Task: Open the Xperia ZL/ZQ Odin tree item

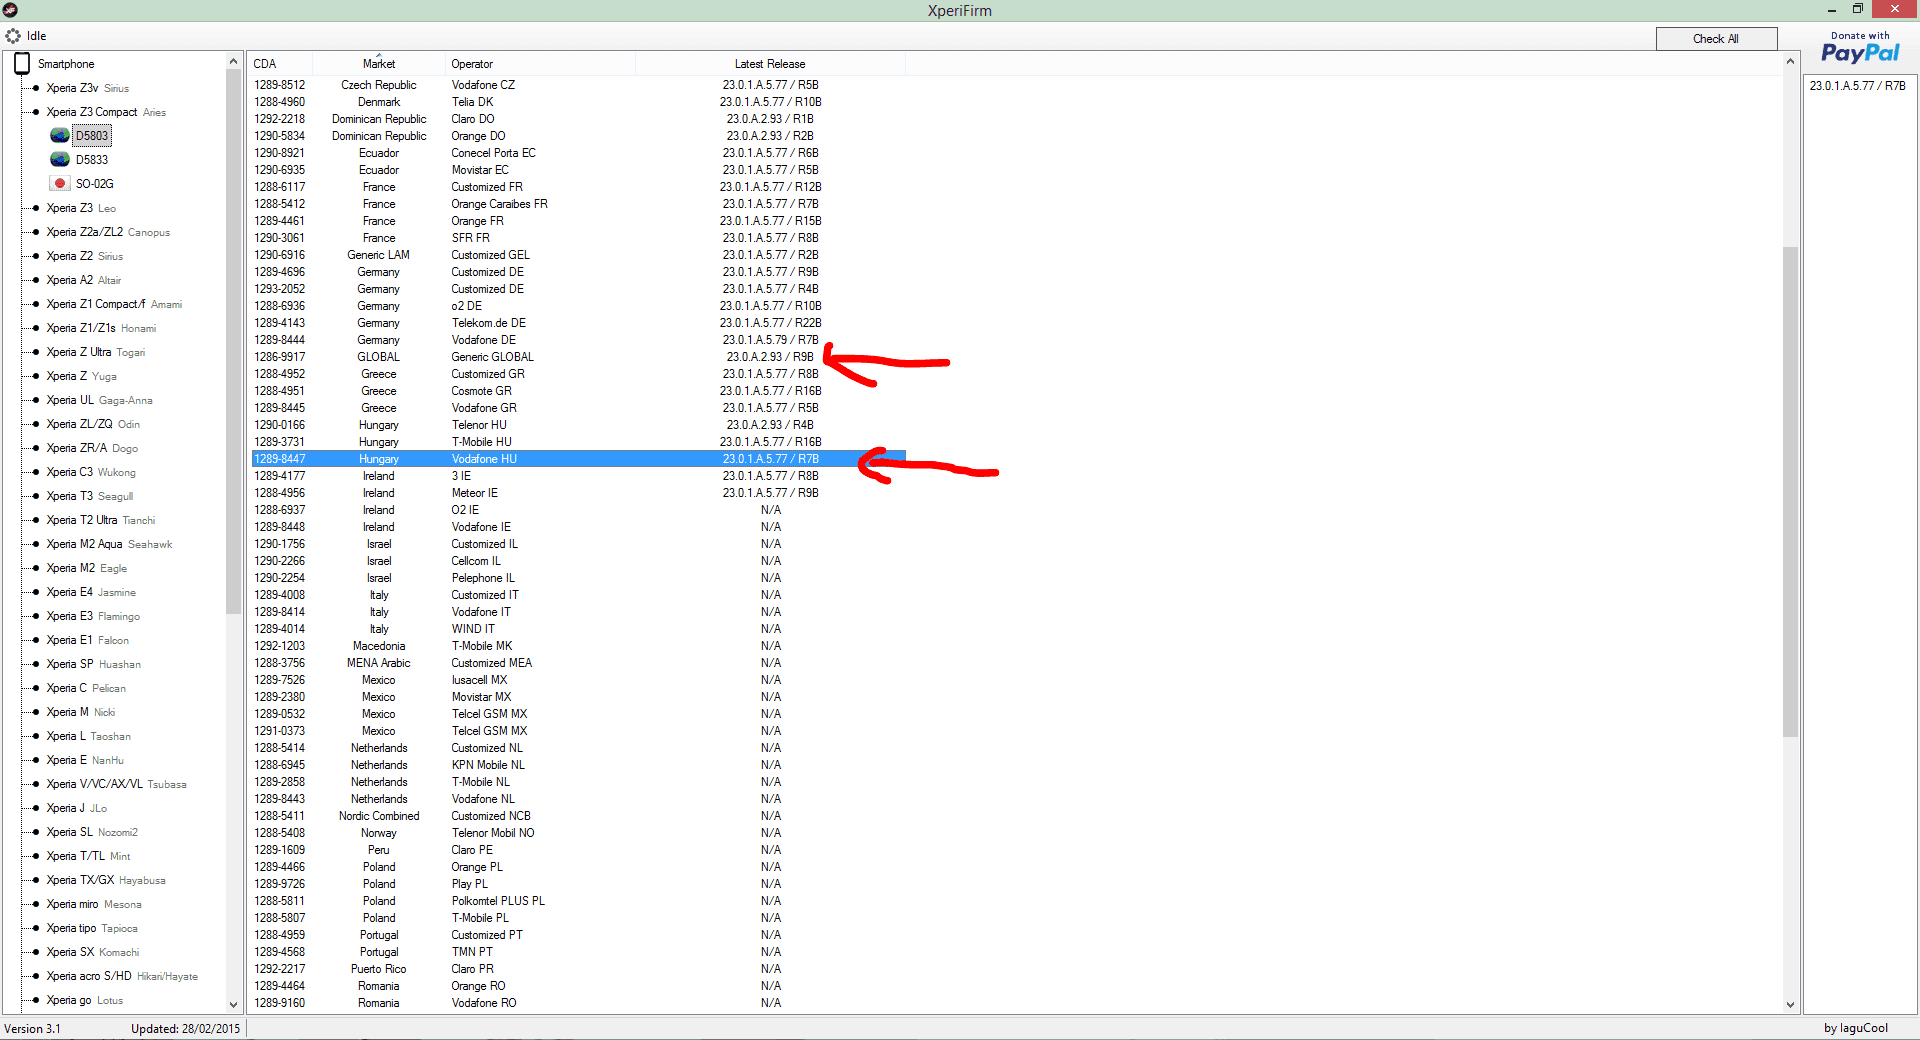Action: (93, 424)
